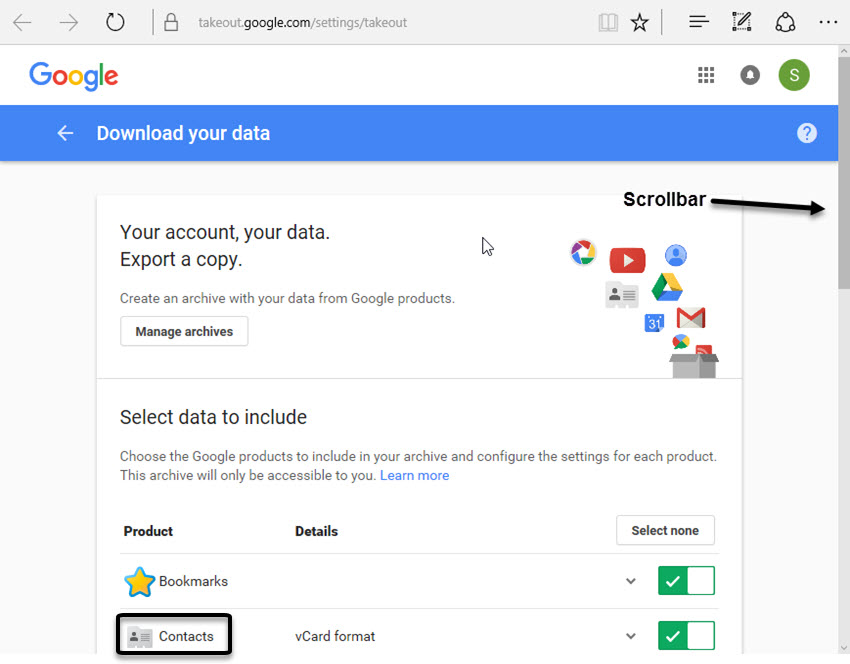Screen dimensions: 850x664
Task: Expand Bookmarks details chevron
Action: click(630, 581)
